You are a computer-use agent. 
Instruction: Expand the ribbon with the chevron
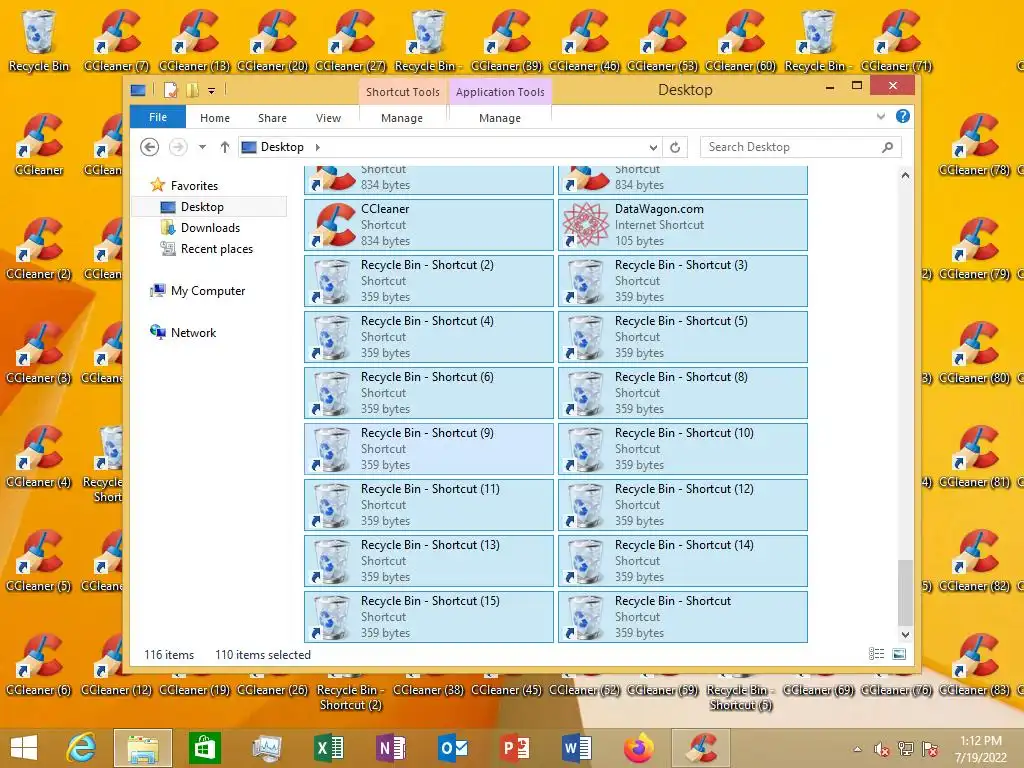880,116
